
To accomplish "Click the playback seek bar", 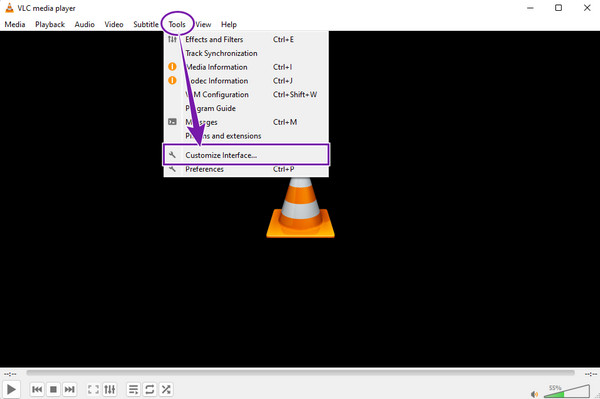I will click(x=300, y=373).
